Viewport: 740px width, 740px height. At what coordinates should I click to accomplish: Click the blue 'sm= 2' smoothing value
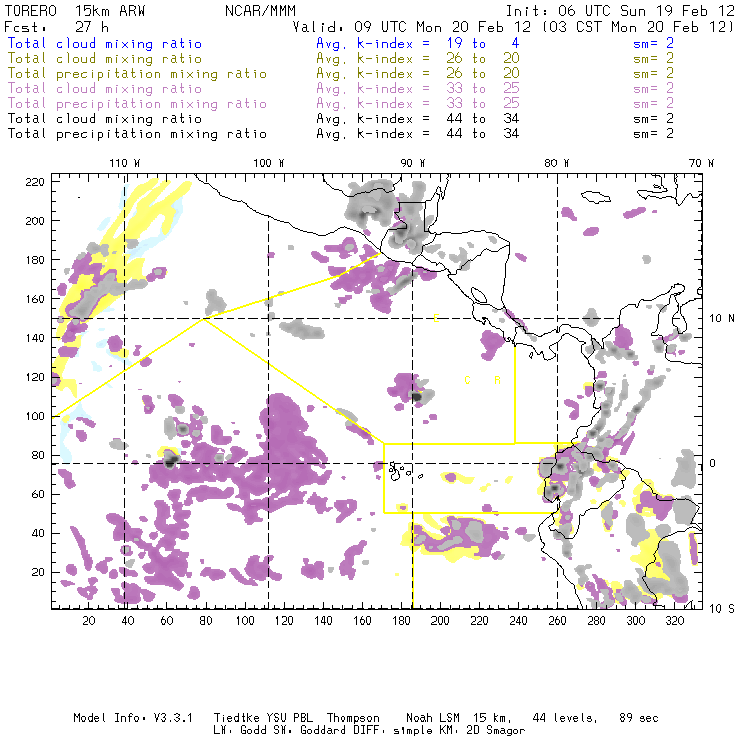coord(653,44)
